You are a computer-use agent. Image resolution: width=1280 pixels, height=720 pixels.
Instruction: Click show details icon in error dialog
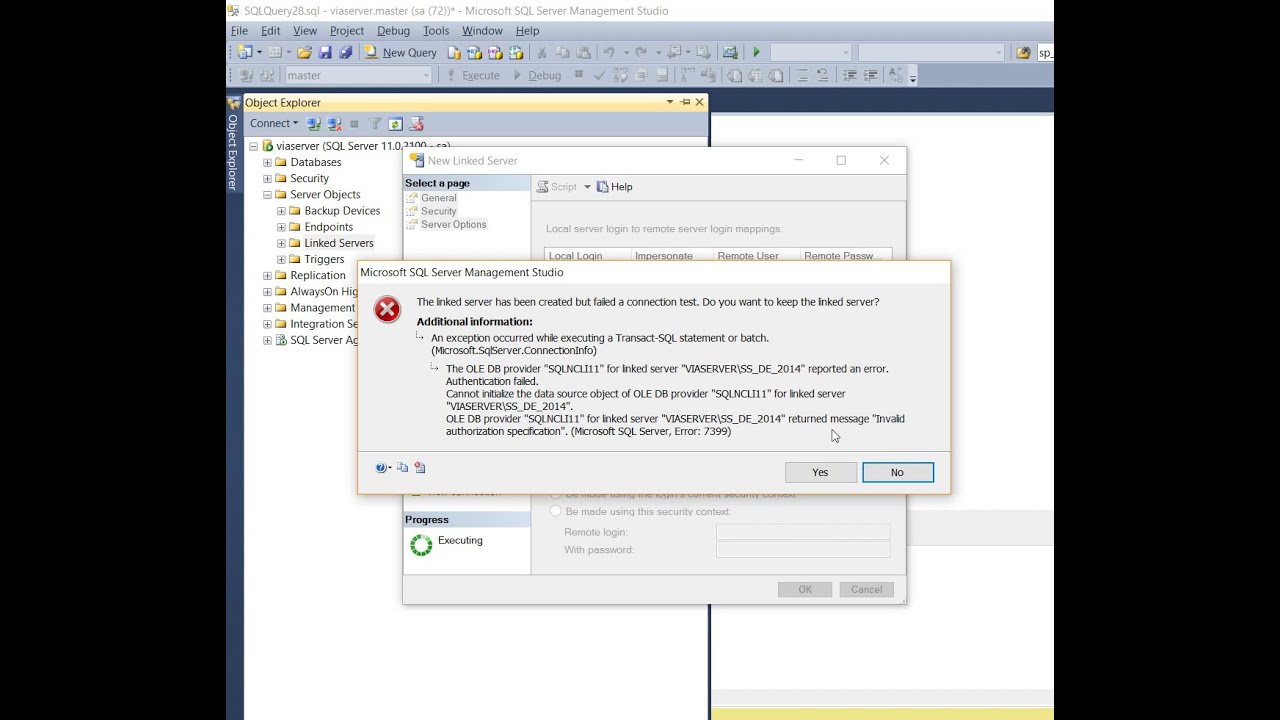click(x=420, y=468)
